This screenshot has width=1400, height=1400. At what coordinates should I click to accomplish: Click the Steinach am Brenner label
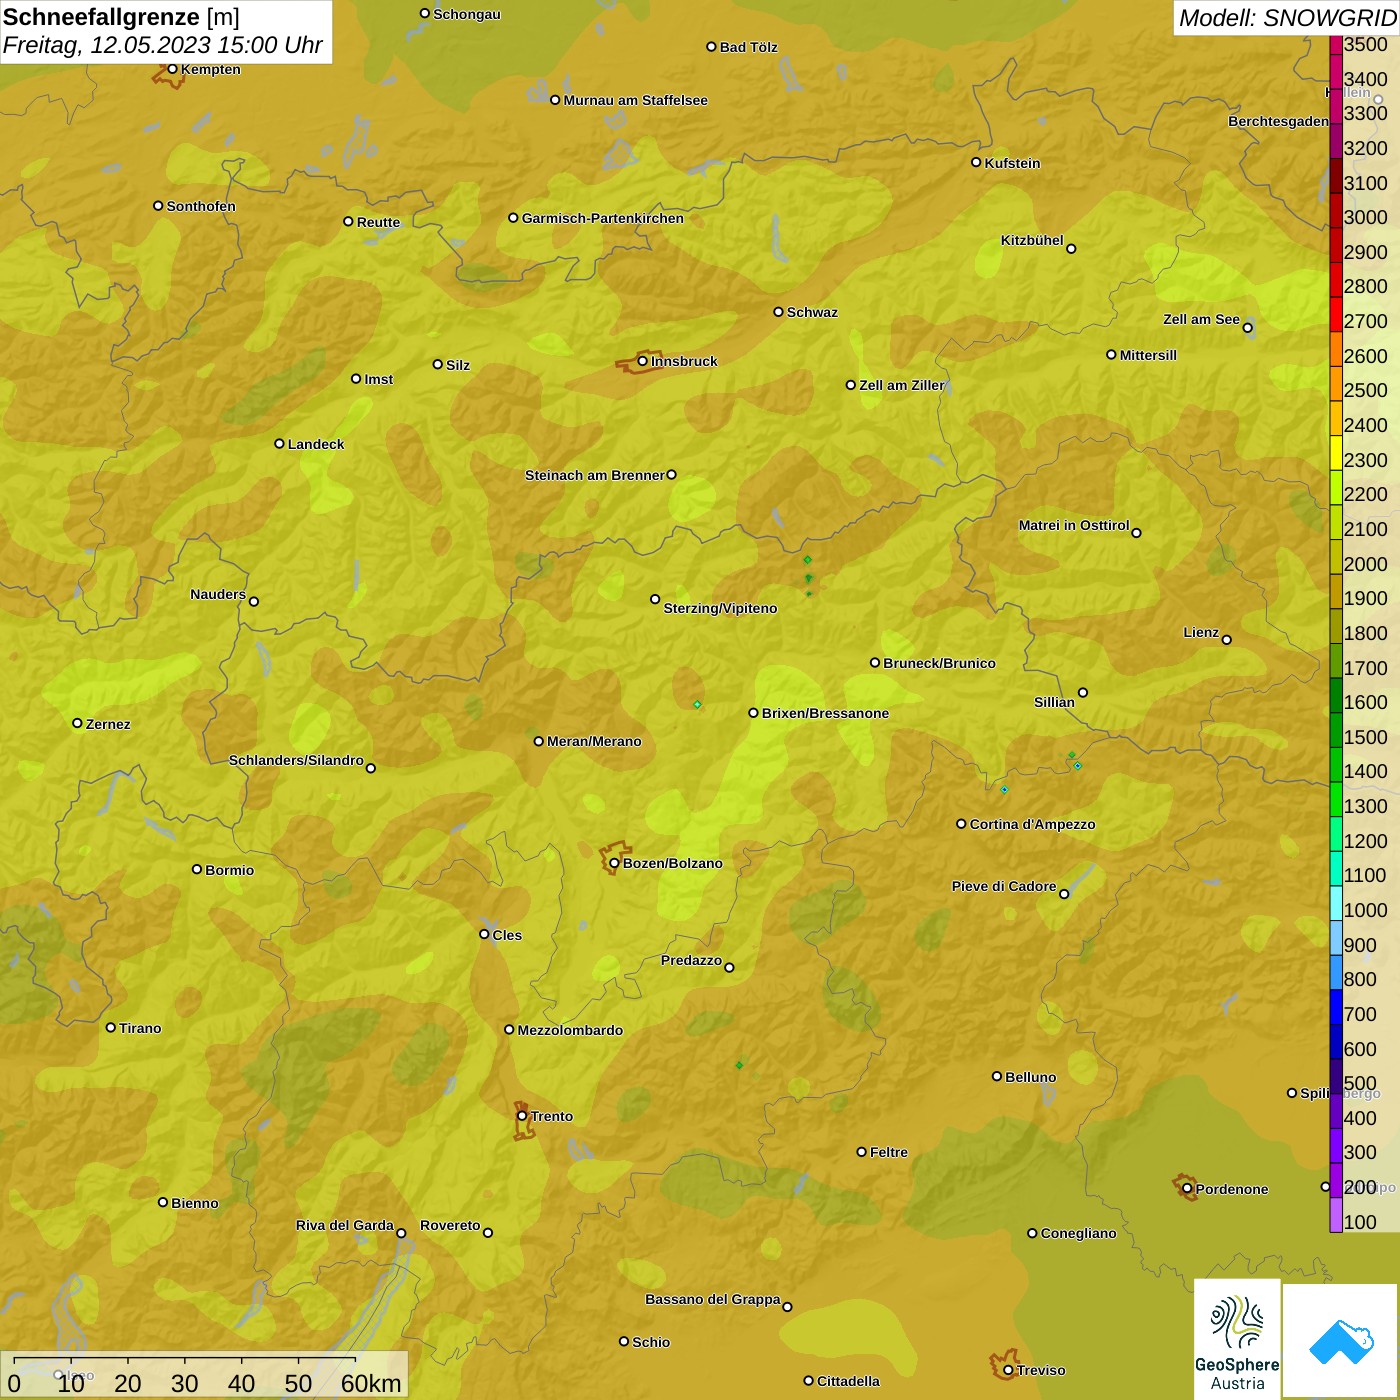(x=594, y=475)
